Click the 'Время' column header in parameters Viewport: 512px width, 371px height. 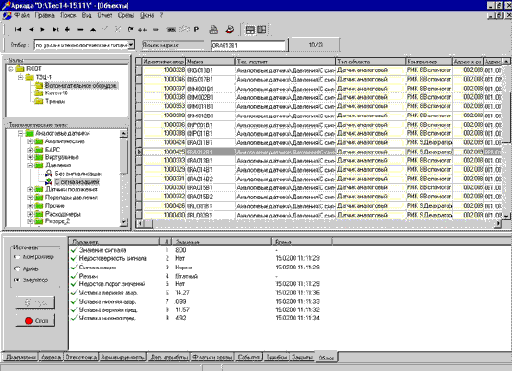tap(302, 242)
